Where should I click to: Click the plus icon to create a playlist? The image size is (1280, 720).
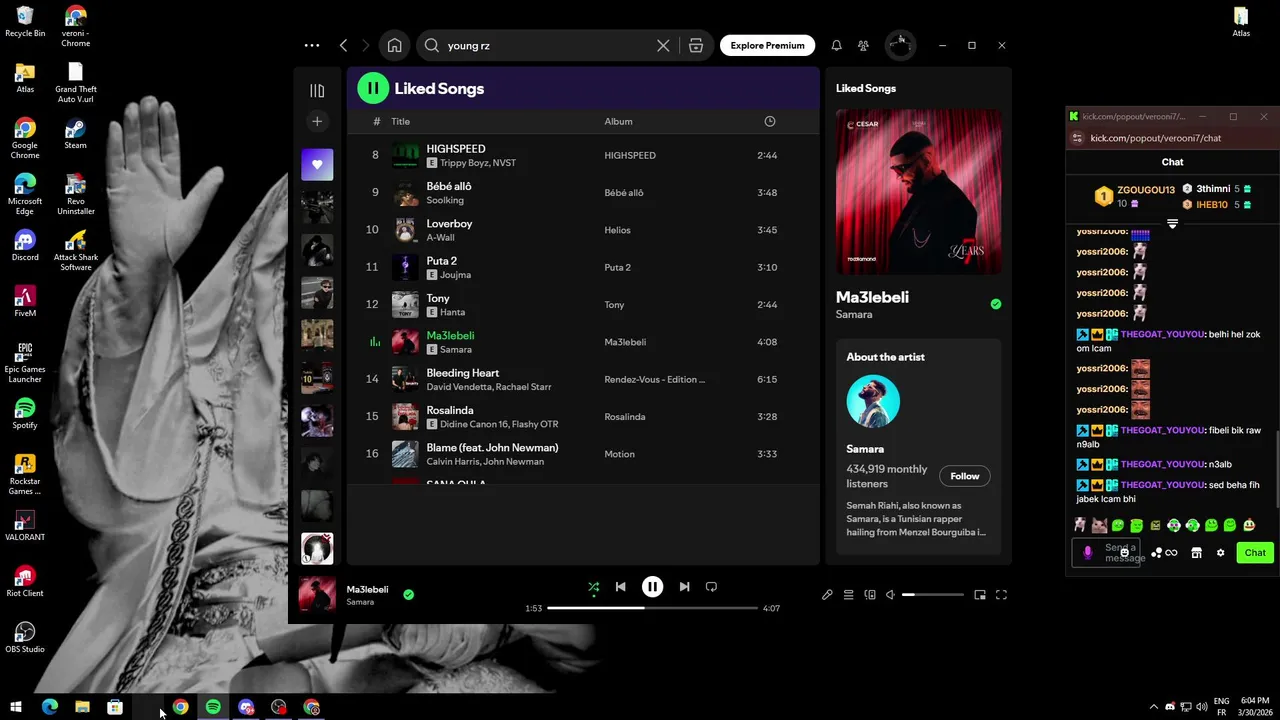tap(317, 121)
